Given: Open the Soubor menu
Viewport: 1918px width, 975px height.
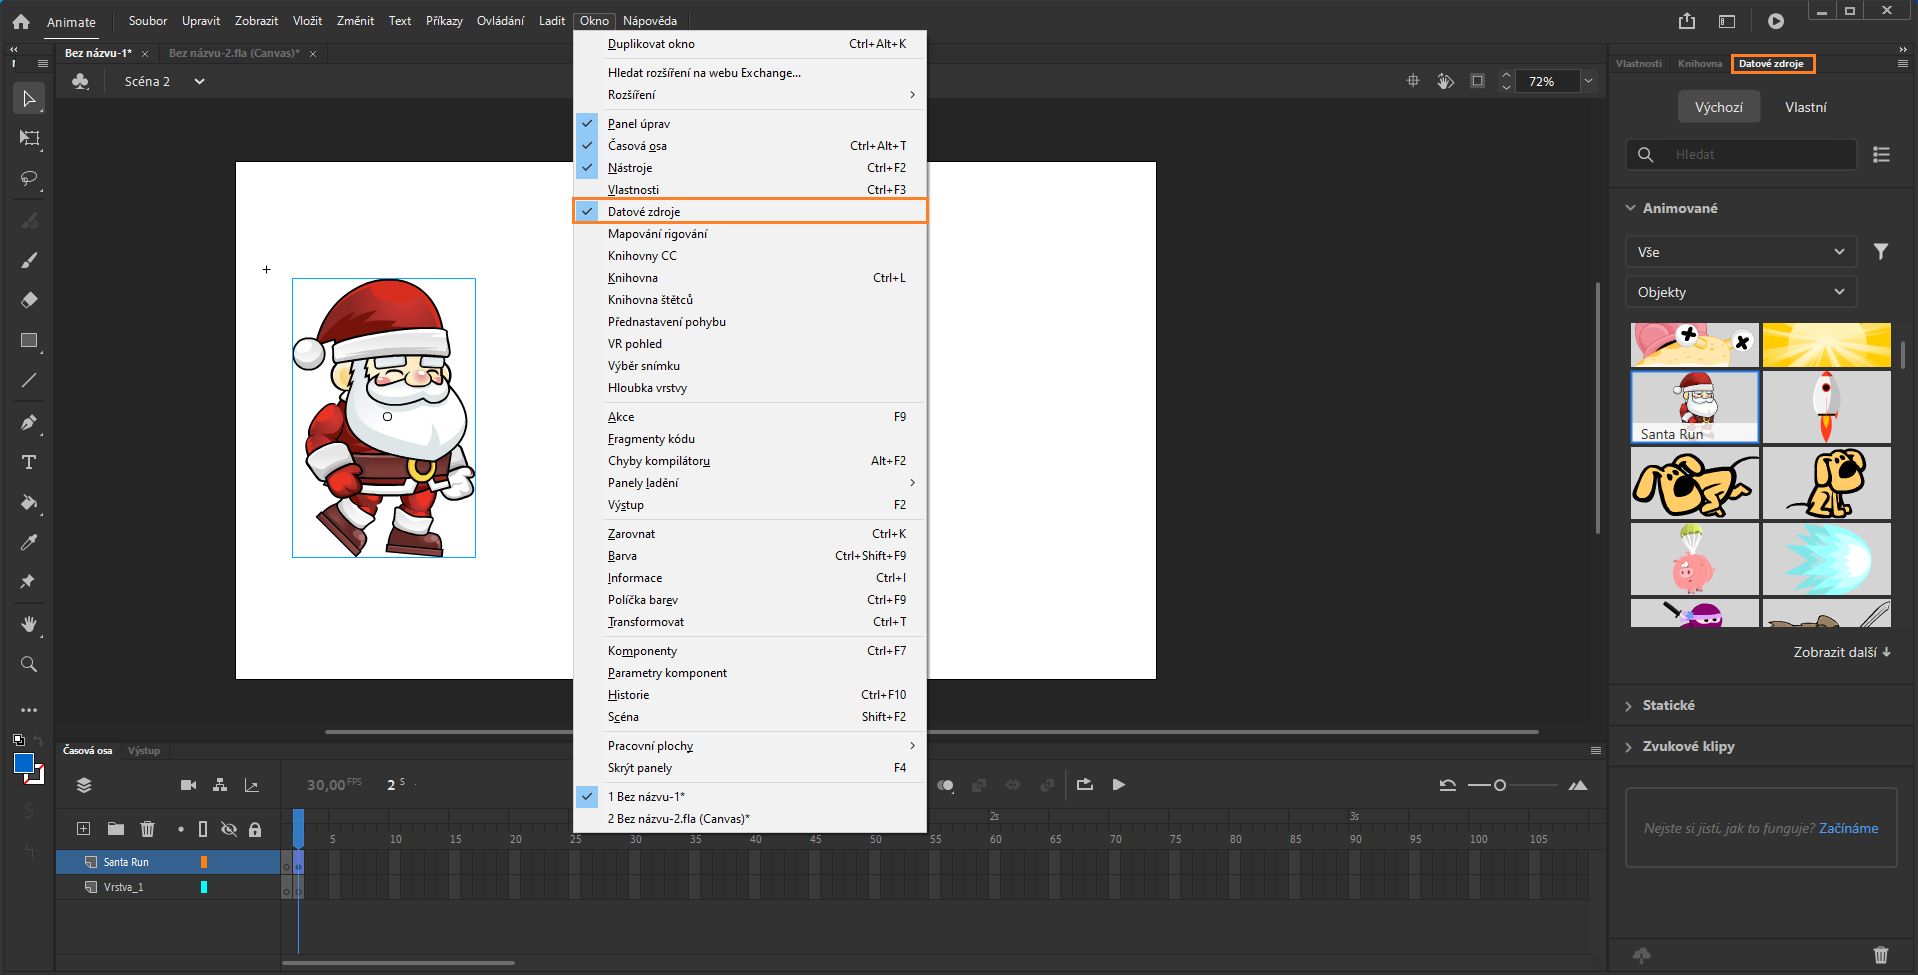Looking at the screenshot, I should tap(148, 21).
